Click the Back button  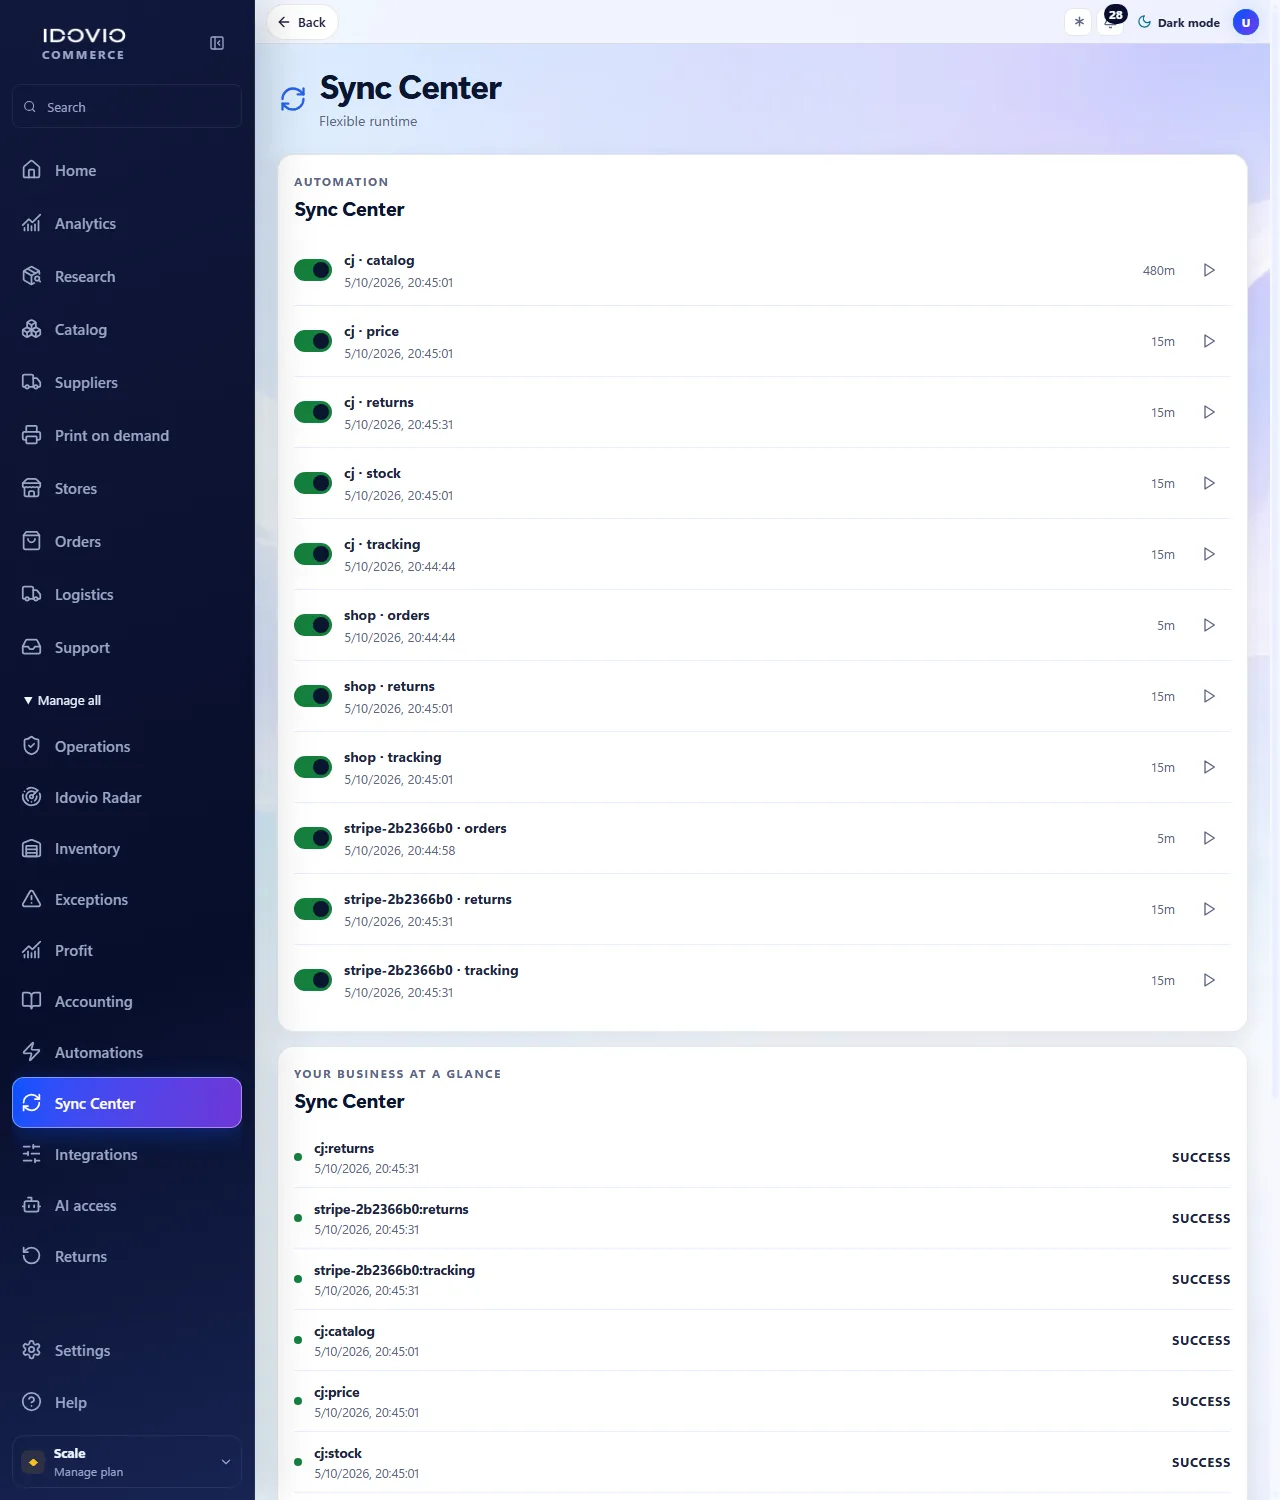pos(302,22)
